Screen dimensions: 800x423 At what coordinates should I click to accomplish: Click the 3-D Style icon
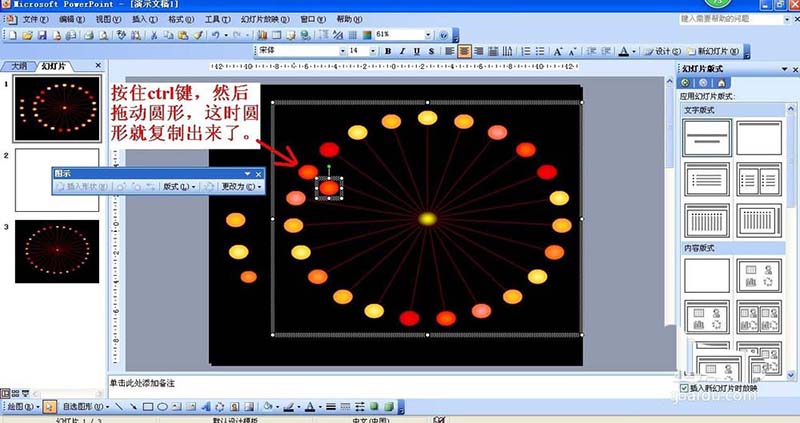click(x=389, y=407)
